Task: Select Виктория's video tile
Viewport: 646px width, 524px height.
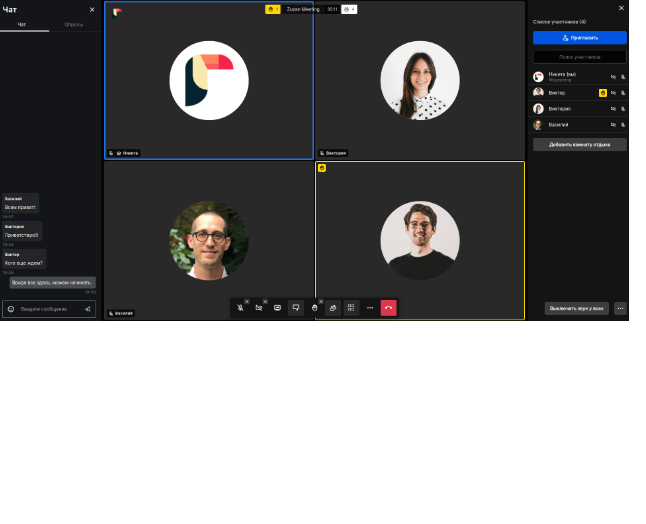Action: 420,80
